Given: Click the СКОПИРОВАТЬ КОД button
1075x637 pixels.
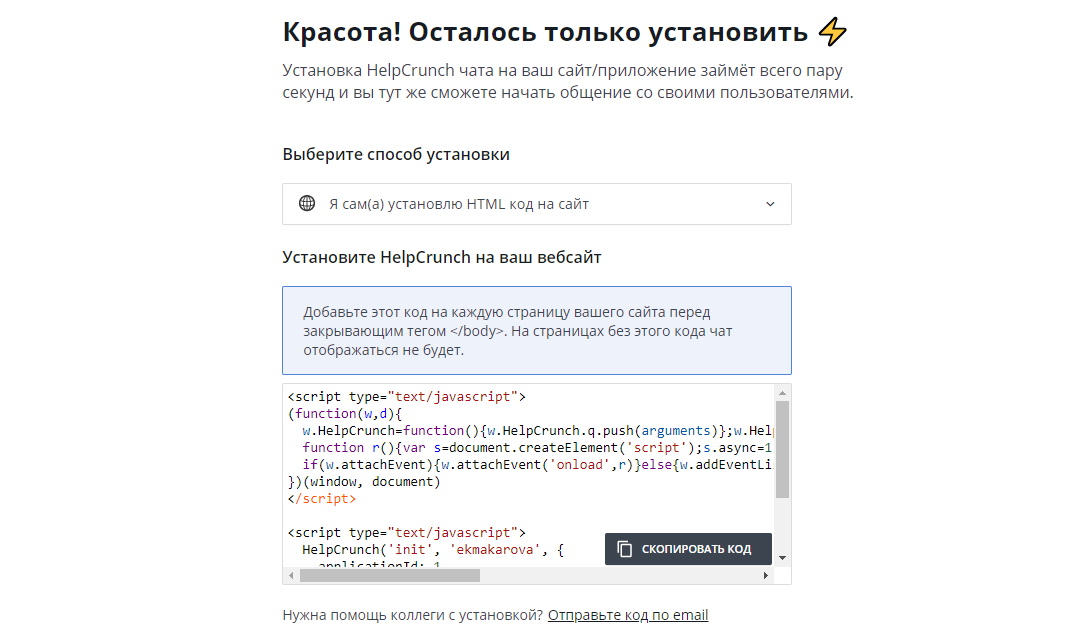Looking at the screenshot, I should [x=688, y=549].
